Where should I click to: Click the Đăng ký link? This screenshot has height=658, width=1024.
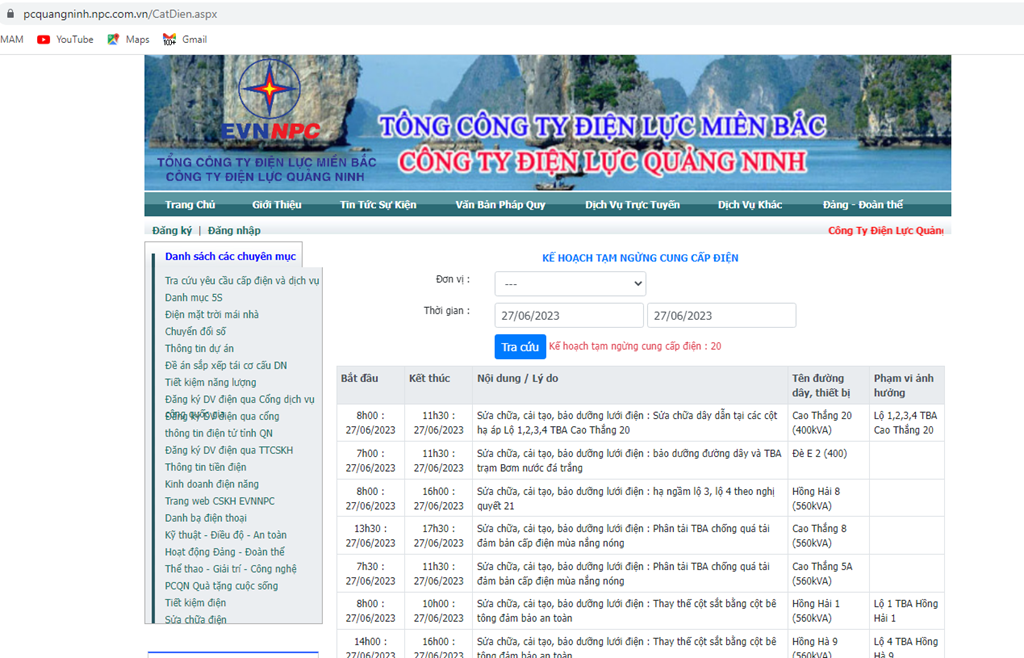172,230
